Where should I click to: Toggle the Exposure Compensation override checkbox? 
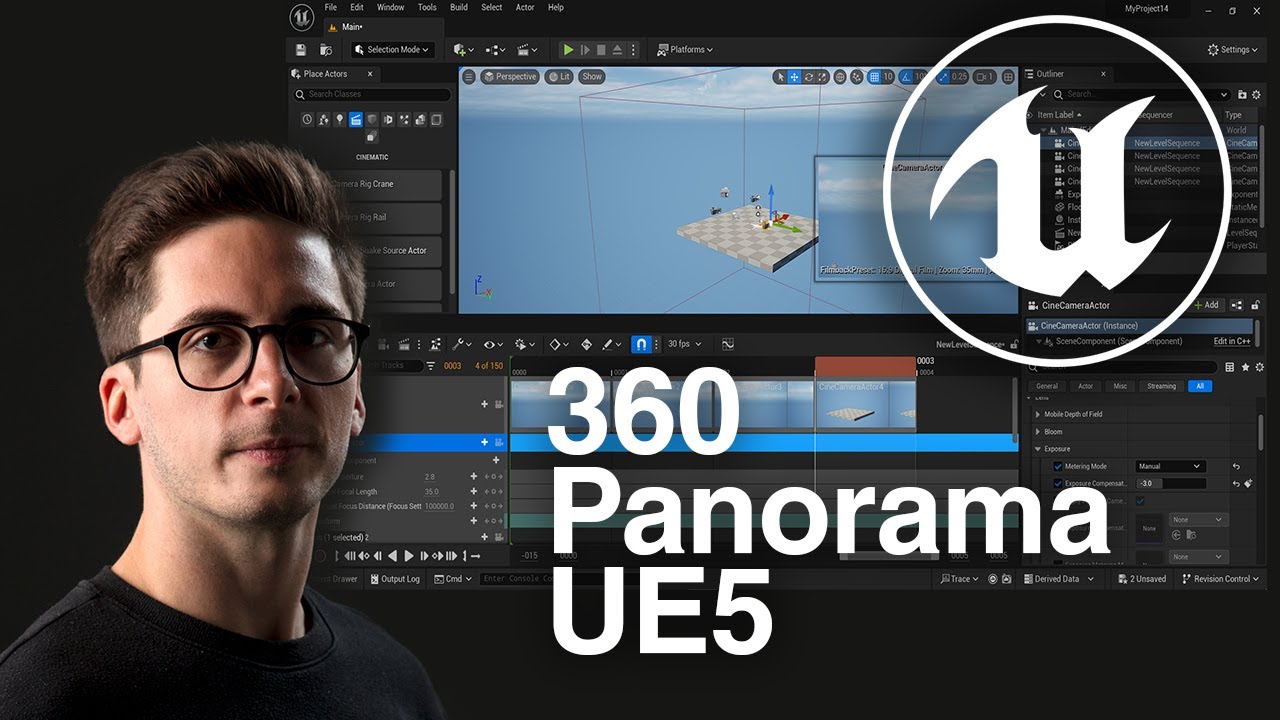click(x=1058, y=484)
